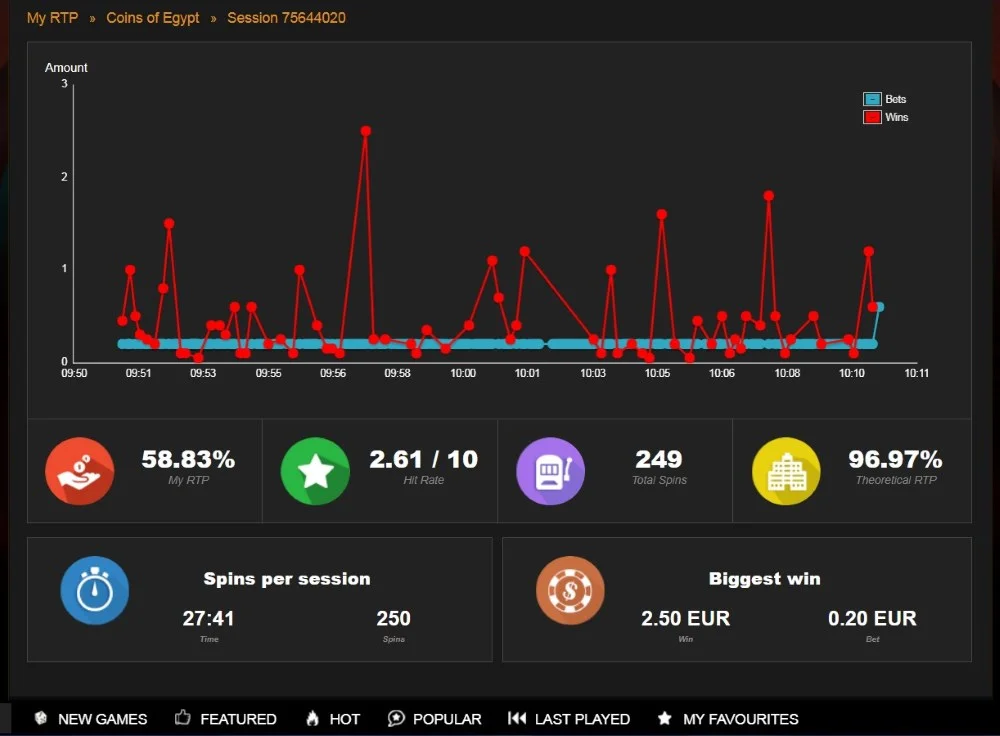Open the My RTP breadcrumb link
The width and height of the screenshot is (1000, 736).
coord(52,18)
